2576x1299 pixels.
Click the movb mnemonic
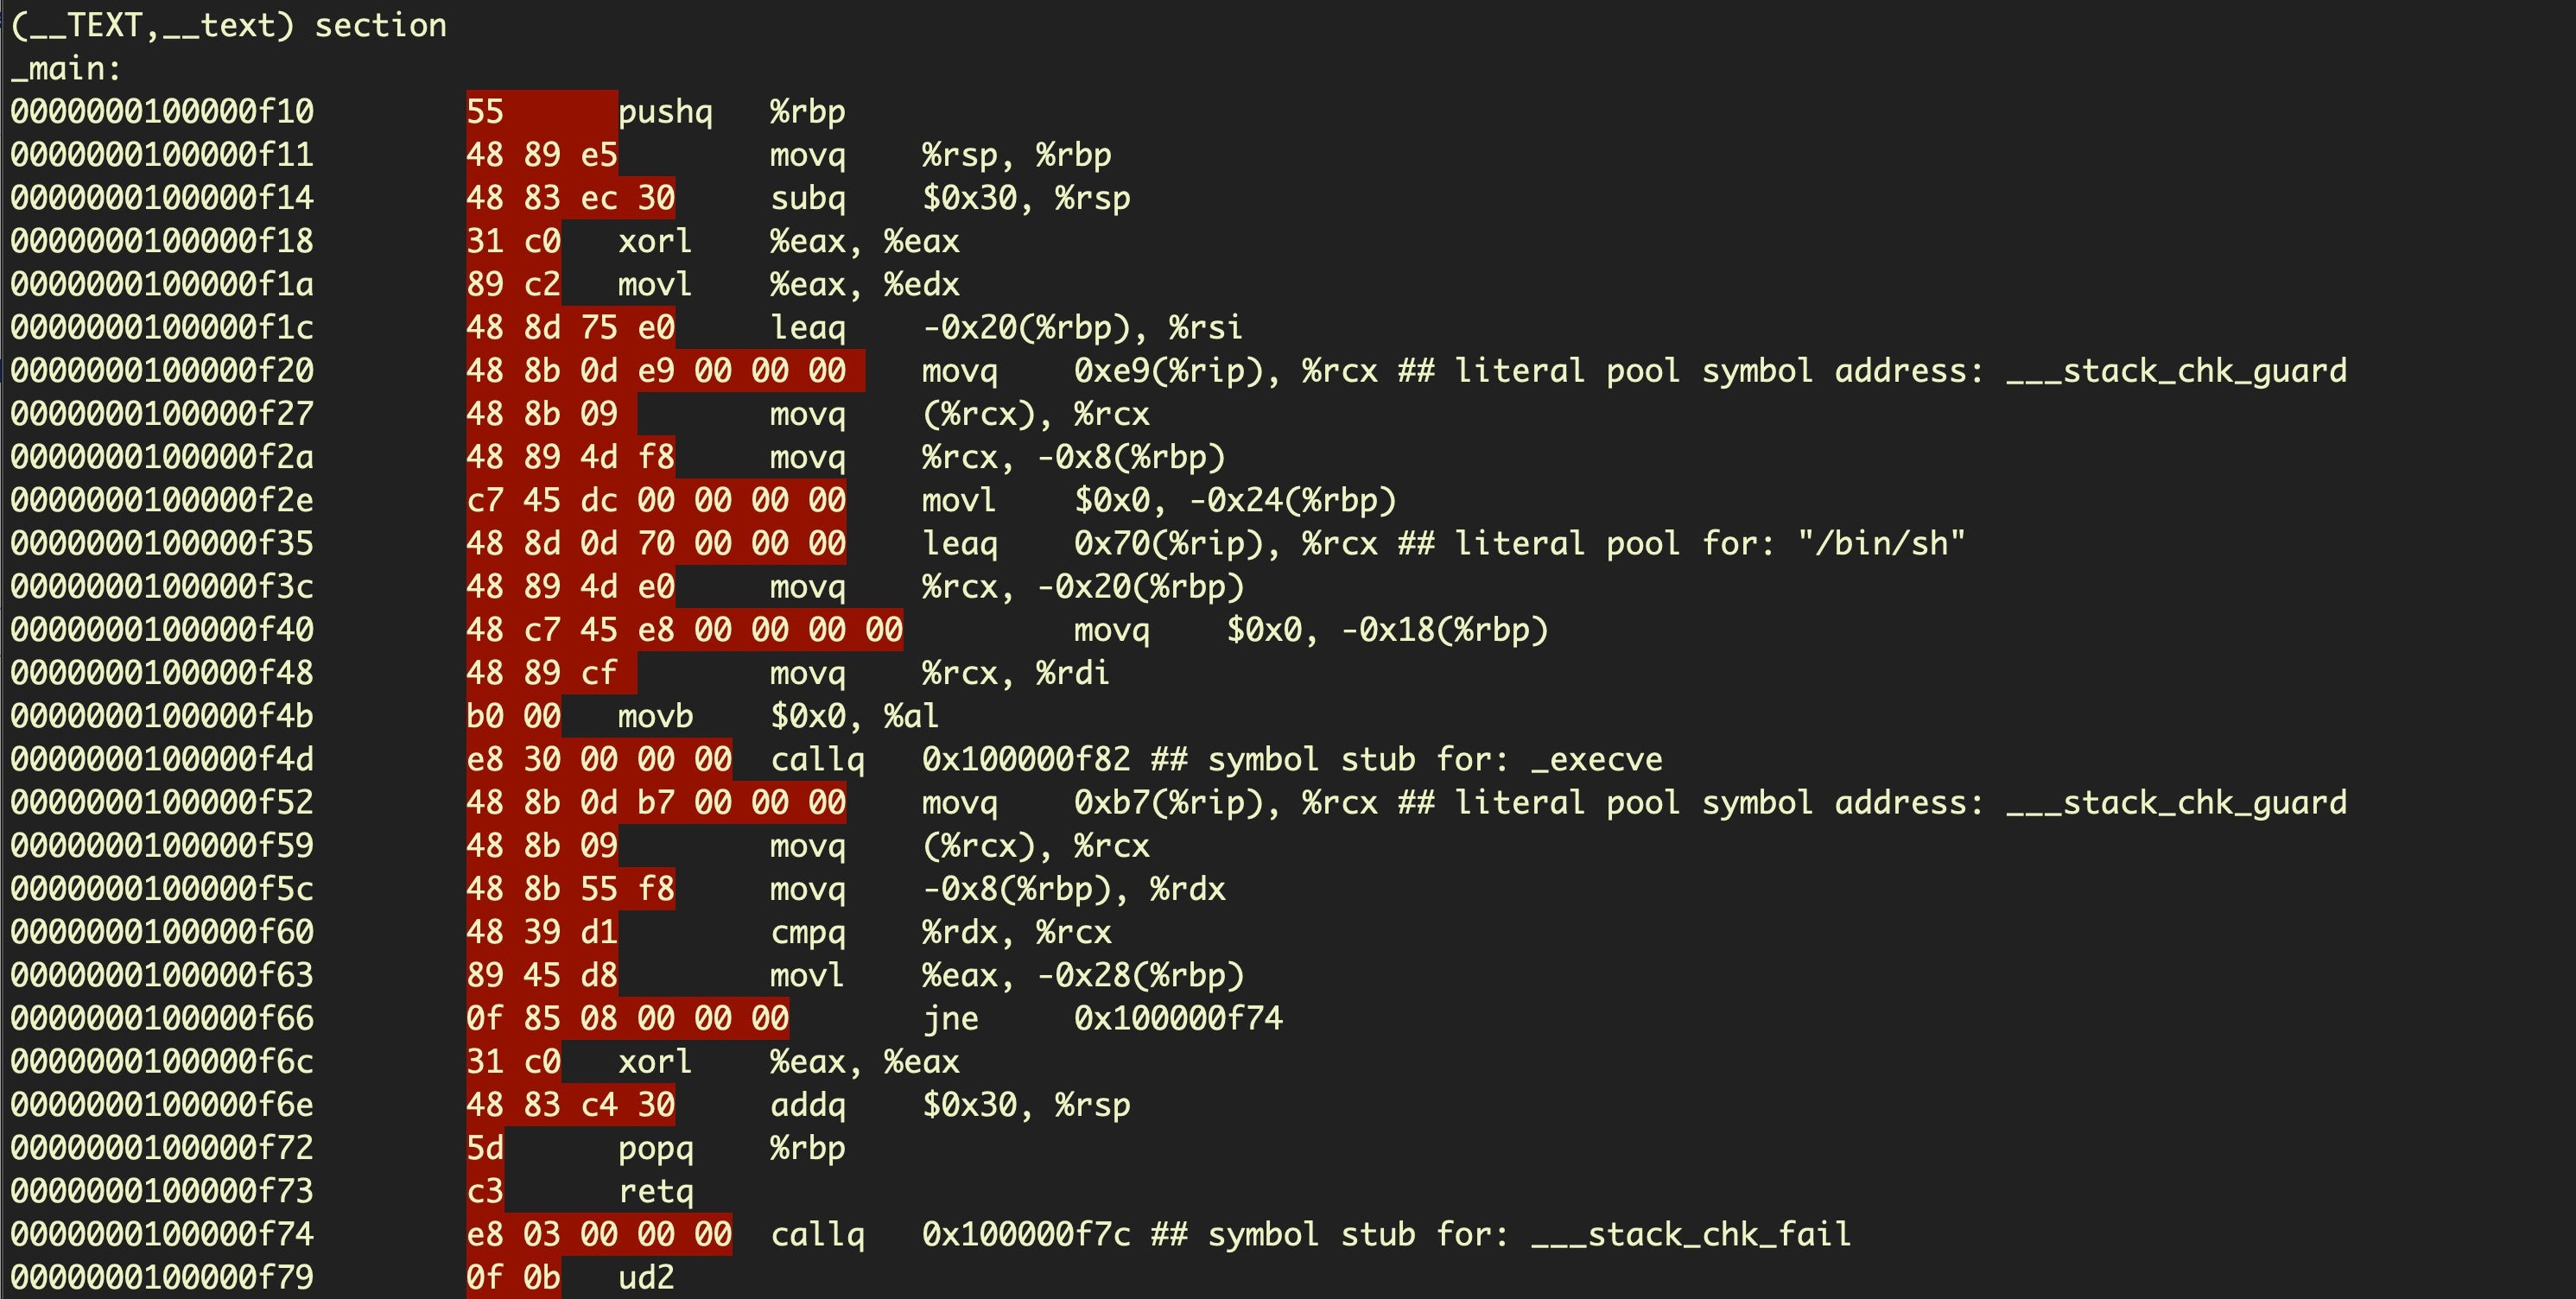tap(655, 716)
